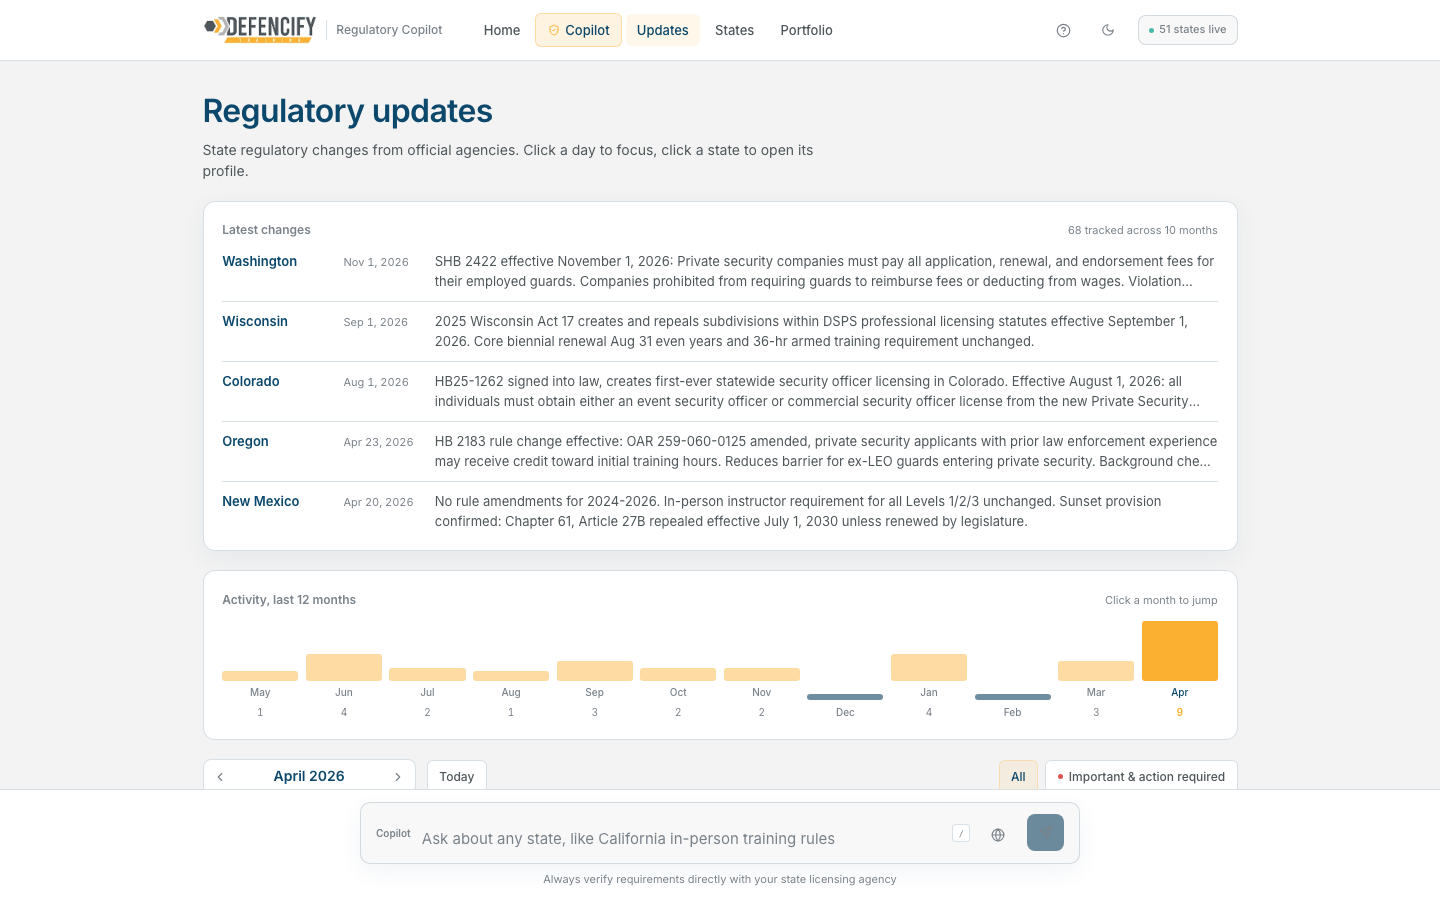The height and width of the screenshot is (900, 1440).
Task: Jump to the Aug activity bar
Action: click(511, 676)
